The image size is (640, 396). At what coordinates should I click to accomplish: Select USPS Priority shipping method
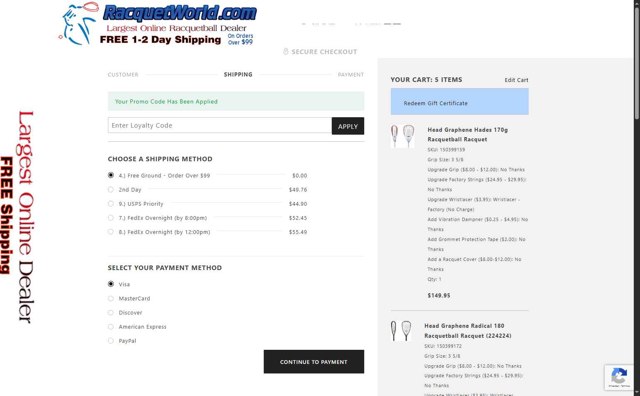click(111, 204)
